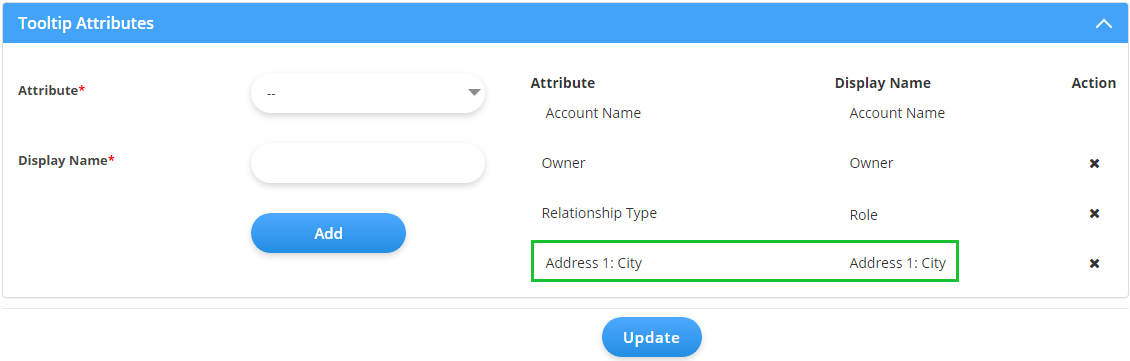Click the Display Name required field label
Image resolution: width=1130 pixels, height=361 pixels.
[x=66, y=160]
